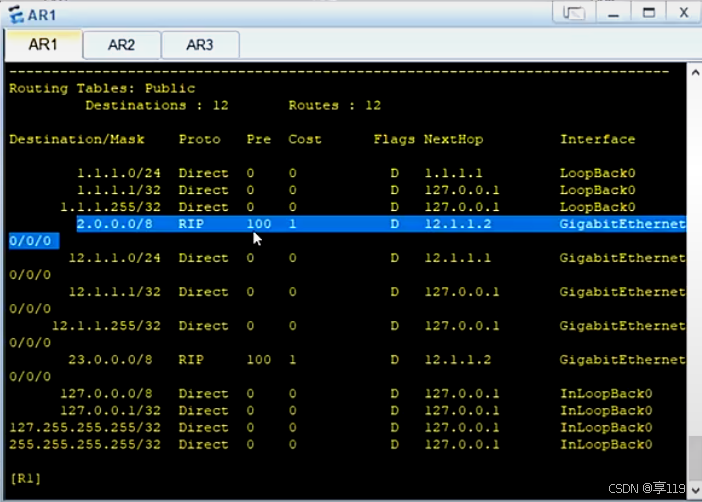Click LoopBack0 interface in 1.1.1.0/24 row
The height and width of the screenshot is (502, 702).
(x=598, y=173)
